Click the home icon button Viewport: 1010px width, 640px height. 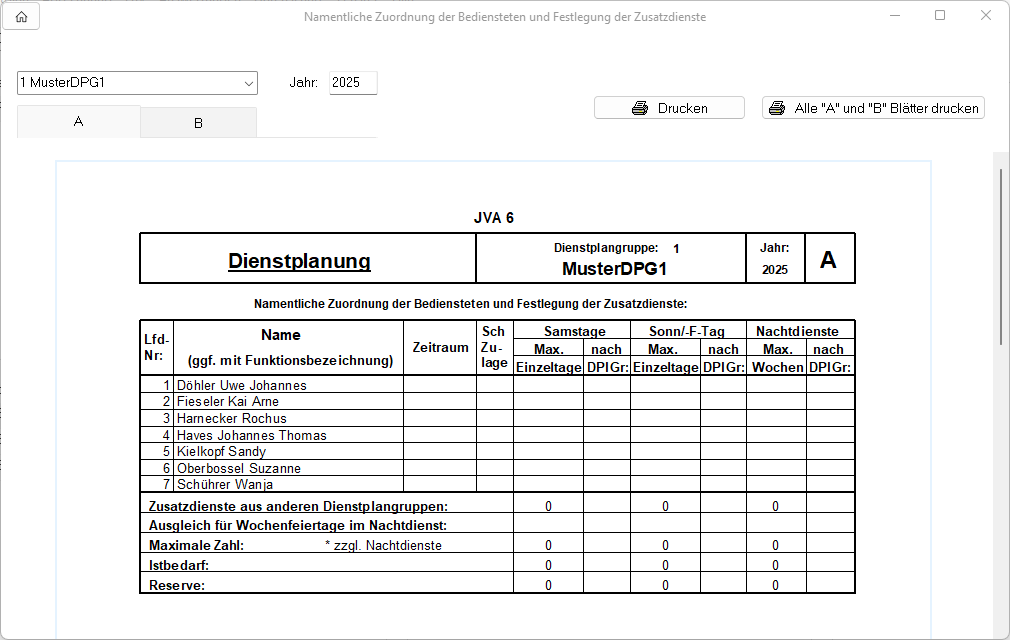(x=21, y=17)
